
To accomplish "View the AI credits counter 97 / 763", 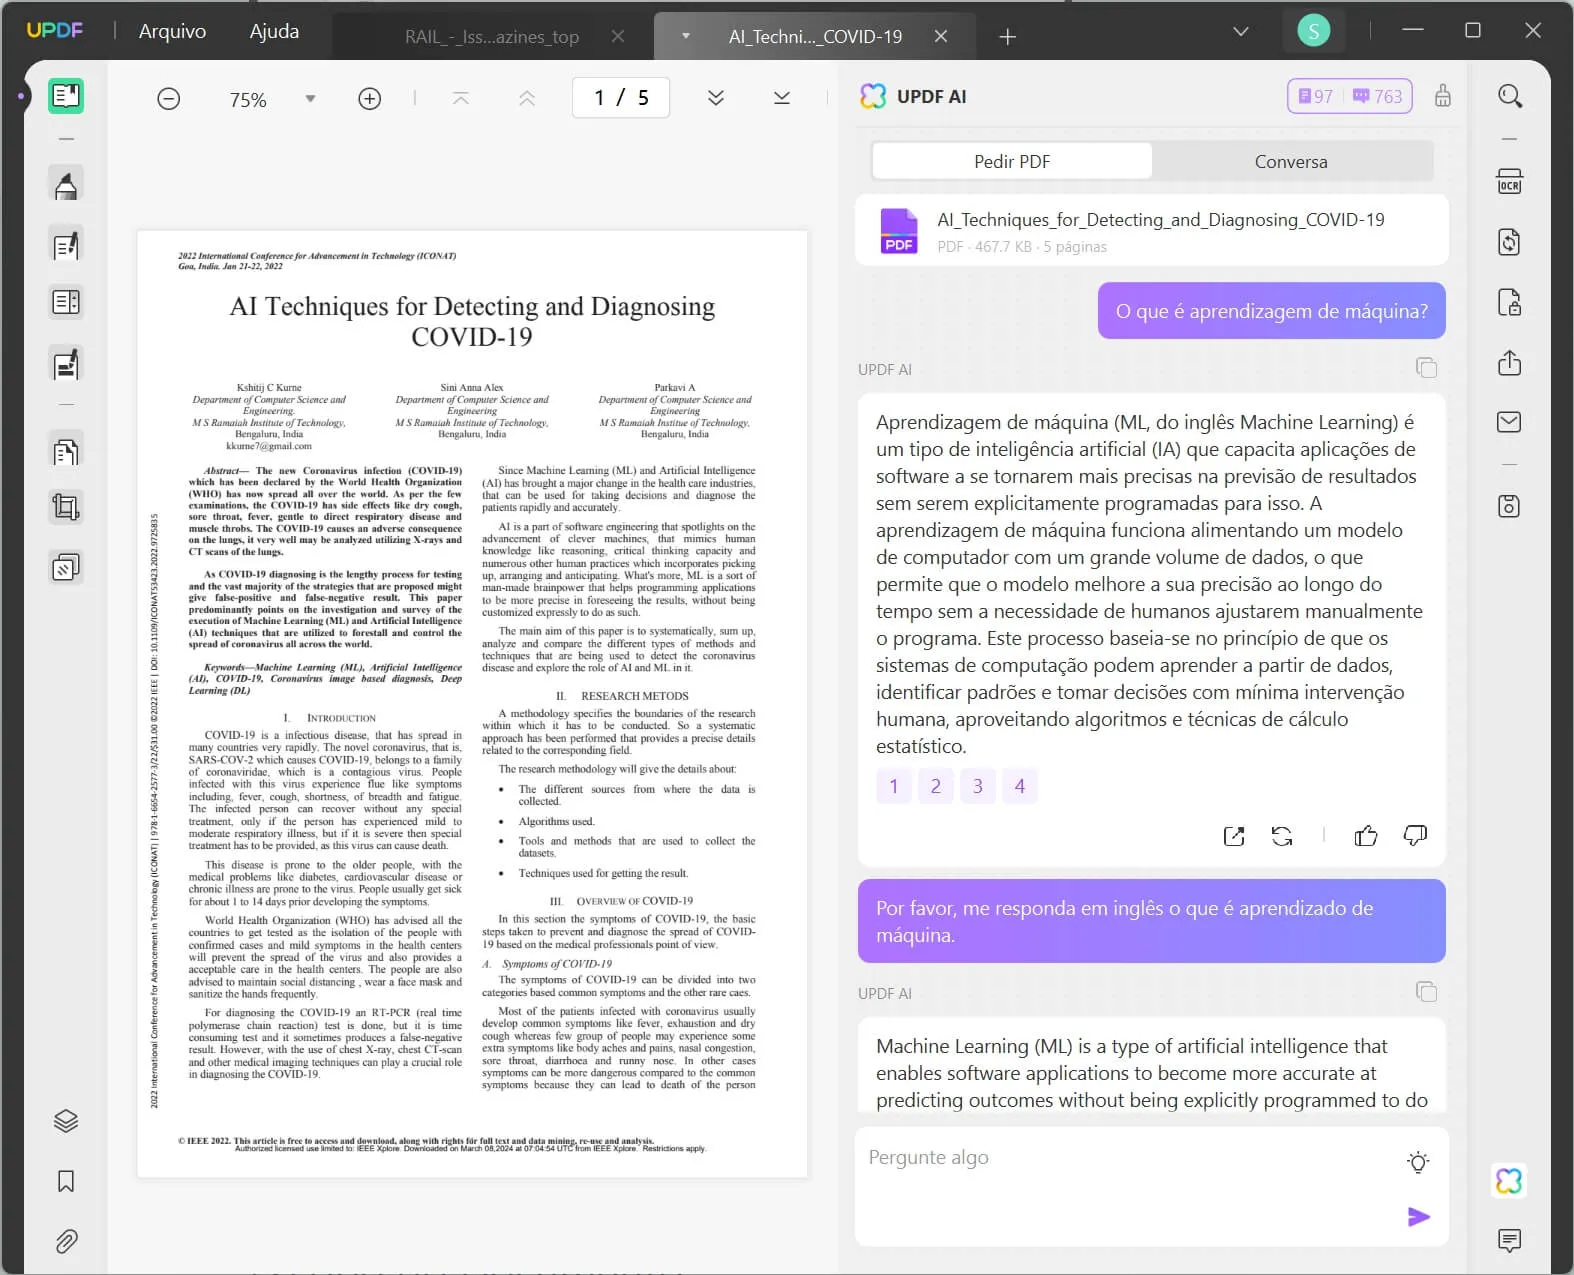I will 1349,96.
